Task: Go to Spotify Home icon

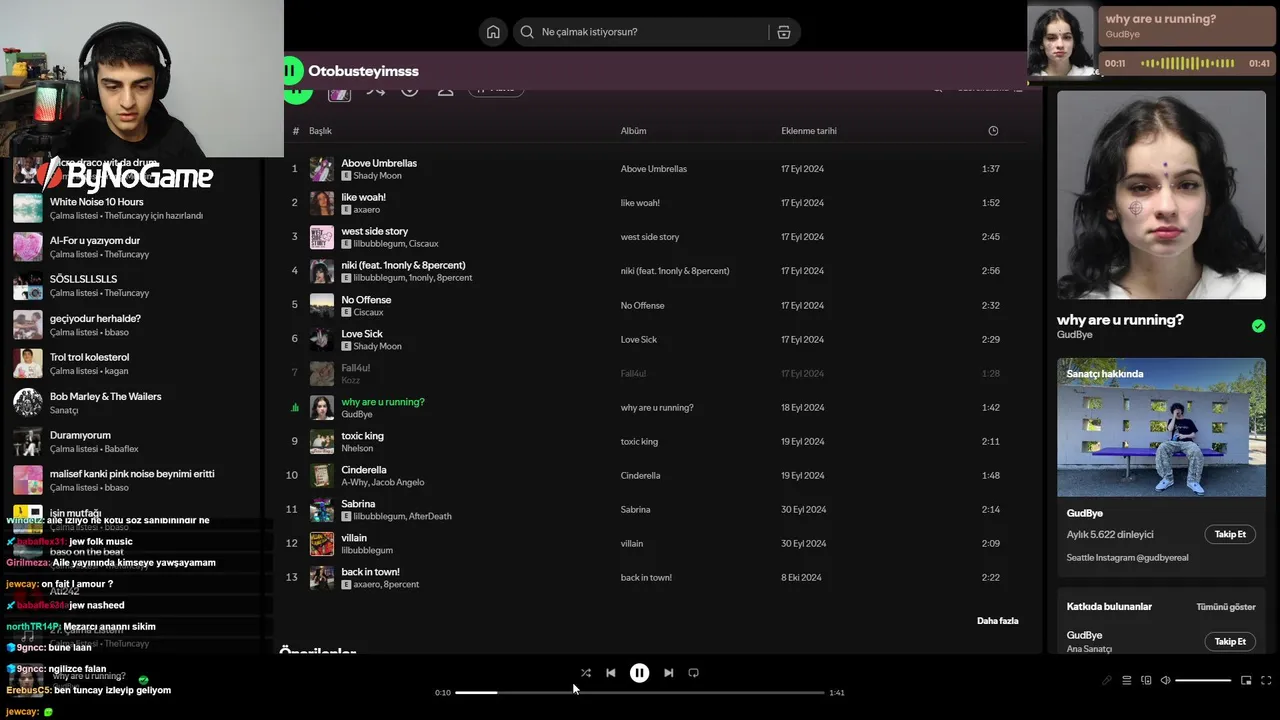Action: pyautogui.click(x=493, y=32)
